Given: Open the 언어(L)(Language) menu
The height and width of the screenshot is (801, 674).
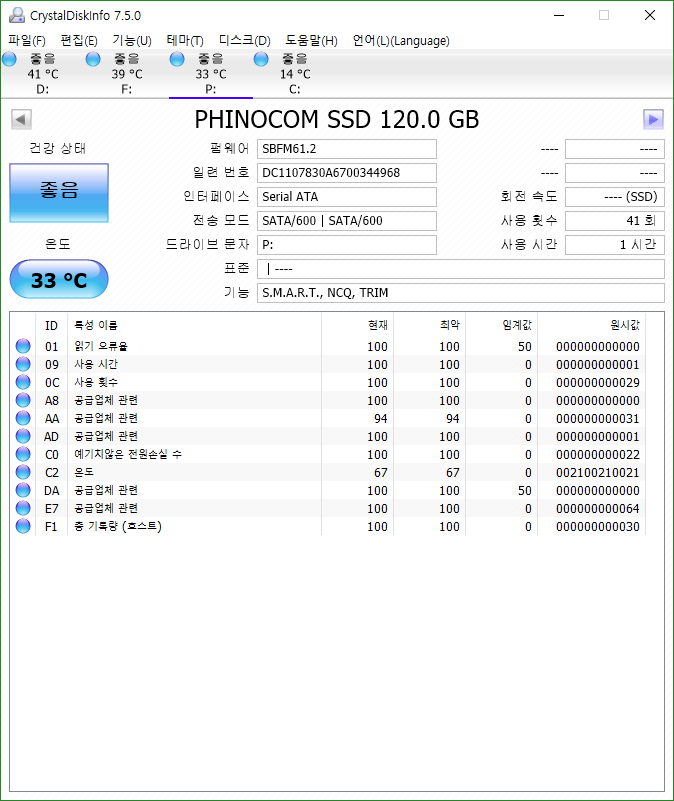Looking at the screenshot, I should [401, 40].
